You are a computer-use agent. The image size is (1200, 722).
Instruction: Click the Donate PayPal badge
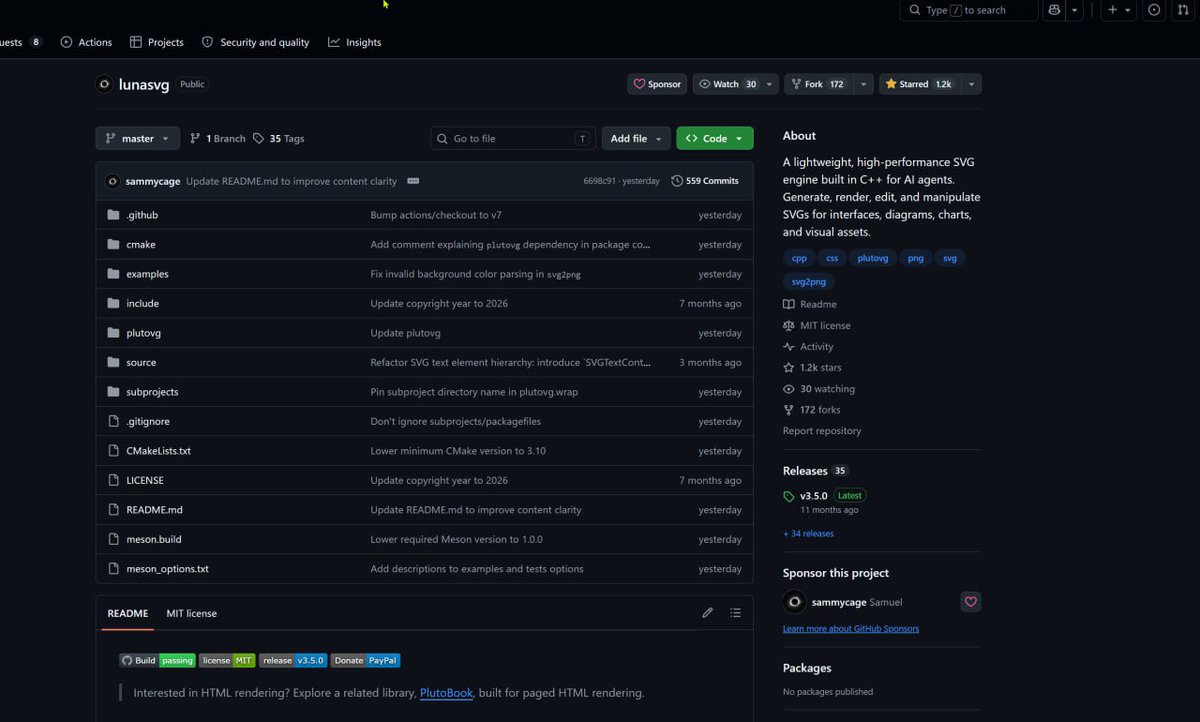pos(366,660)
